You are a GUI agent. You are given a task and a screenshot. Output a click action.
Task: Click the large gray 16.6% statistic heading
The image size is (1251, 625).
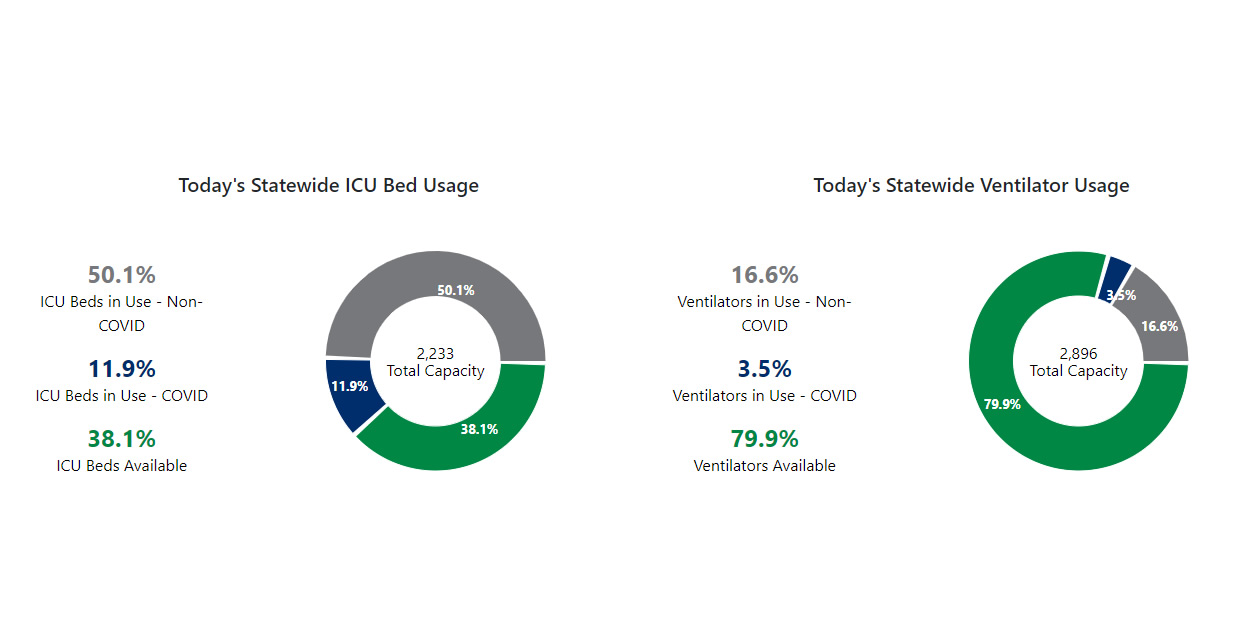tap(765, 275)
